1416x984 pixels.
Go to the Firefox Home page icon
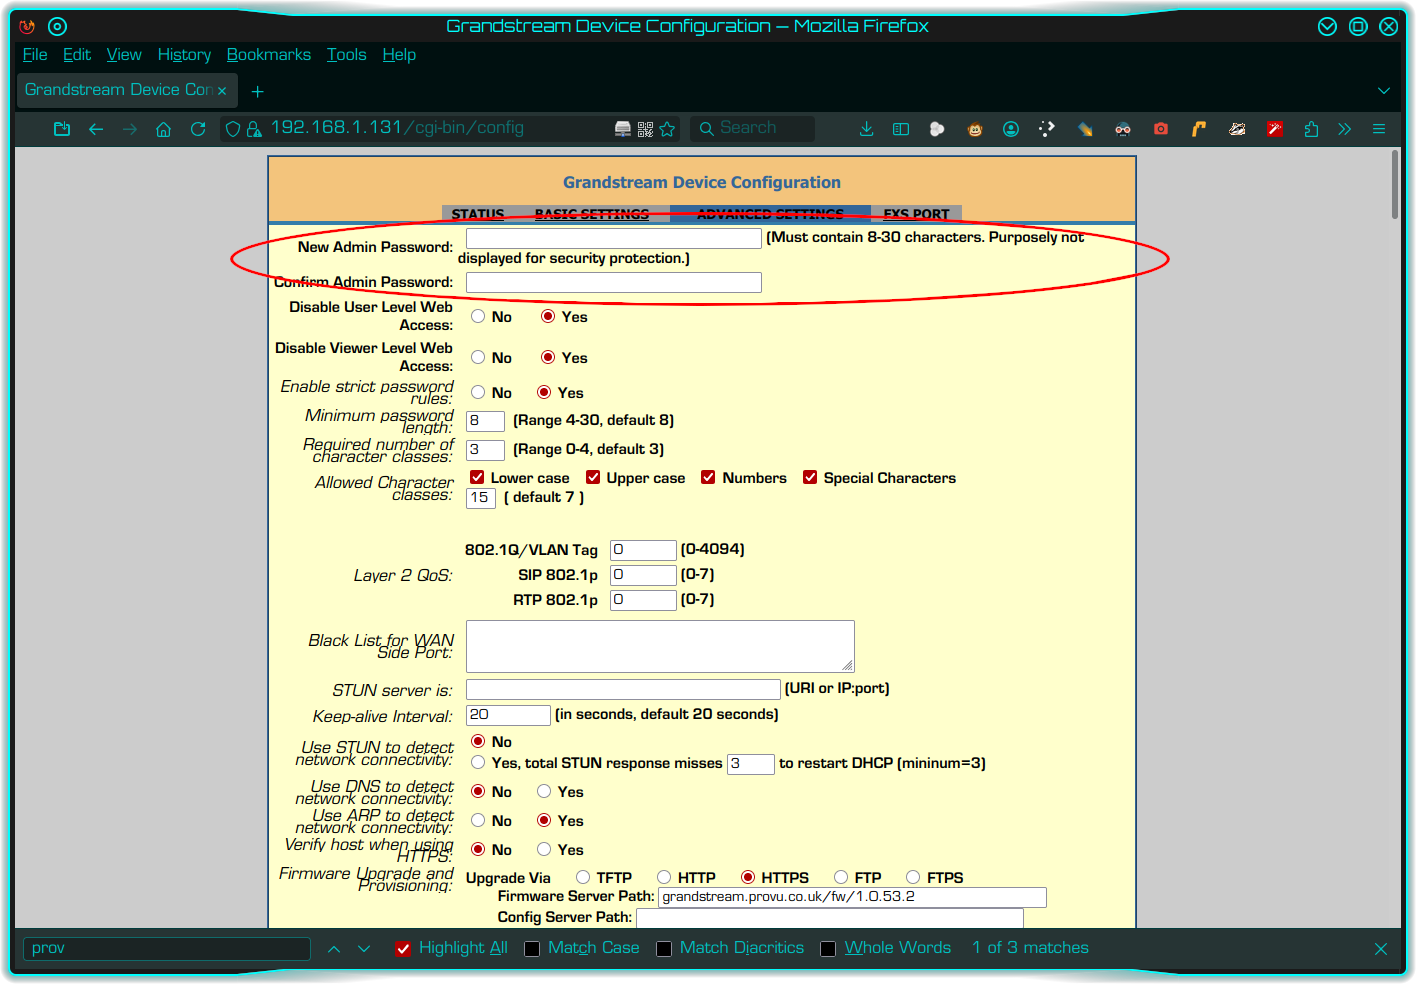click(x=164, y=129)
